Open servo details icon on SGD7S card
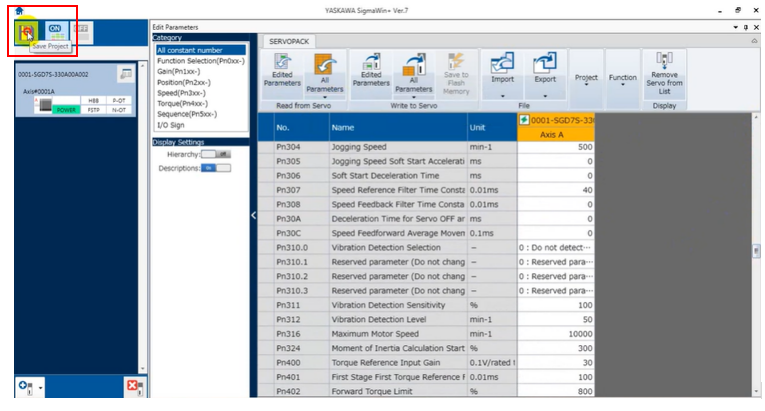 [x=126, y=74]
